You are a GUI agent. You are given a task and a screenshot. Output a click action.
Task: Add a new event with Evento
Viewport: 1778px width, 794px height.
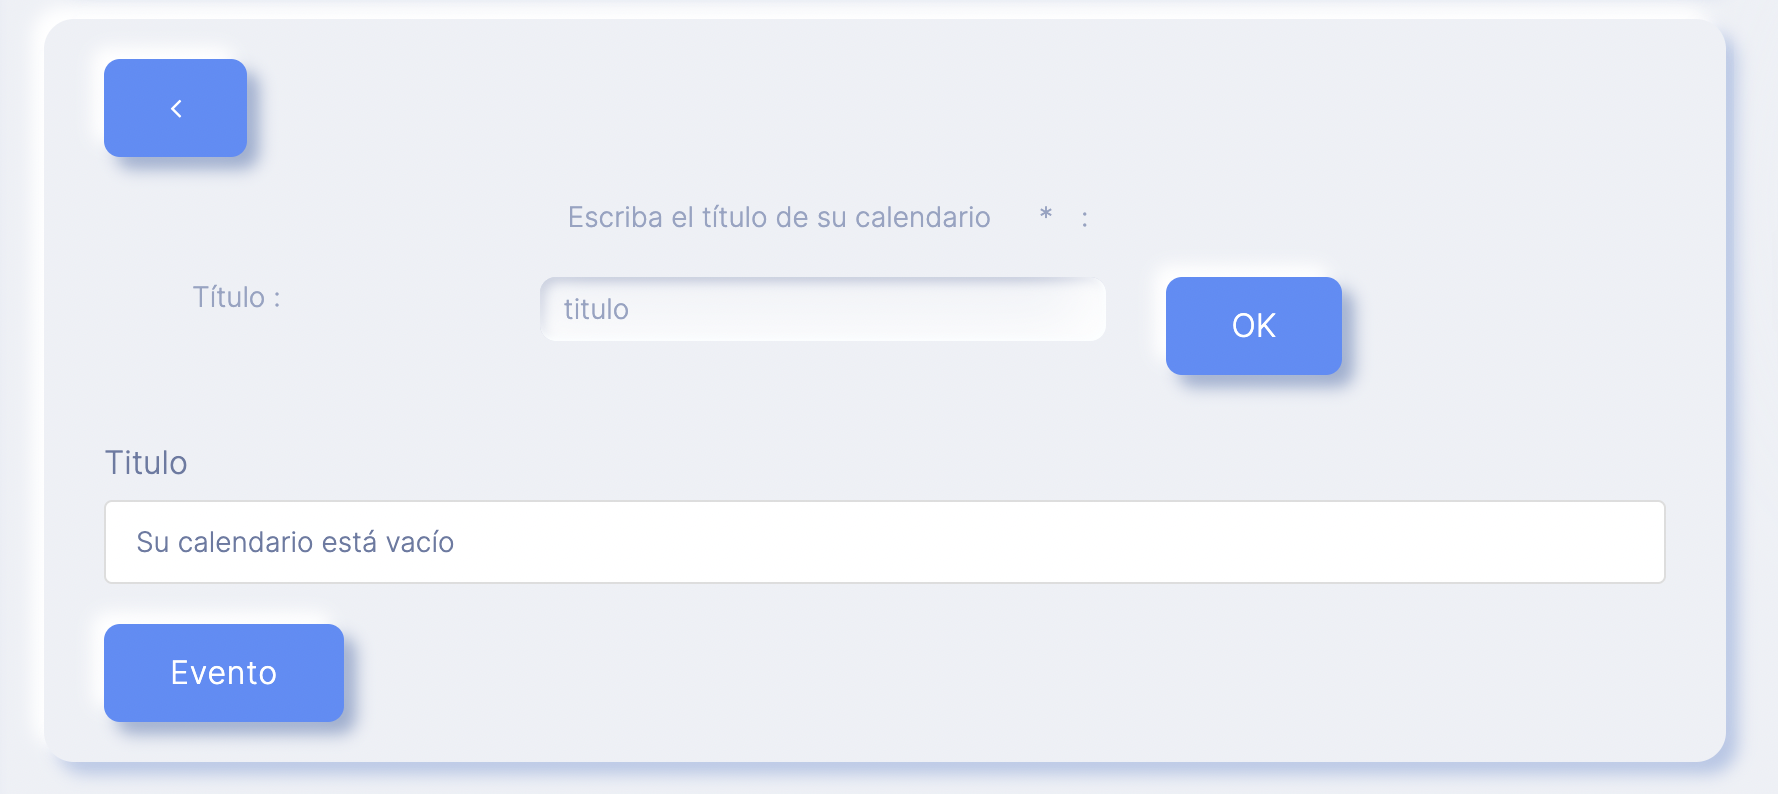(224, 673)
